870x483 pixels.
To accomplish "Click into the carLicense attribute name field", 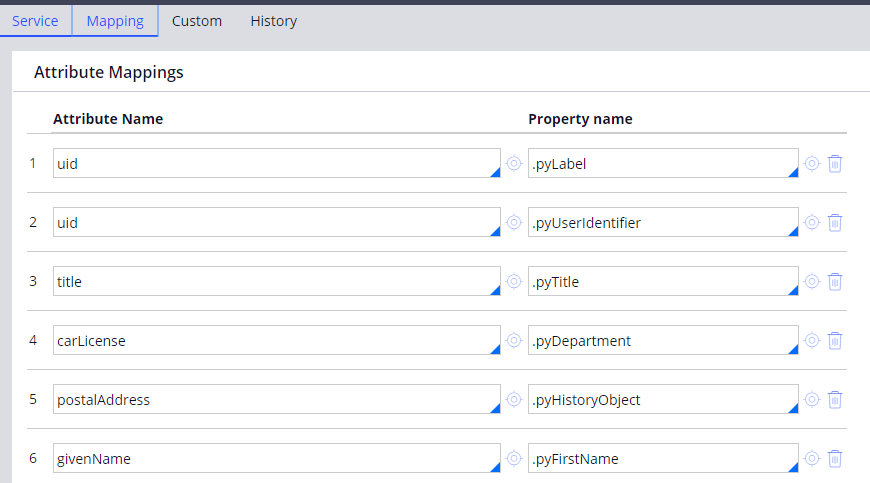I will tap(276, 340).
